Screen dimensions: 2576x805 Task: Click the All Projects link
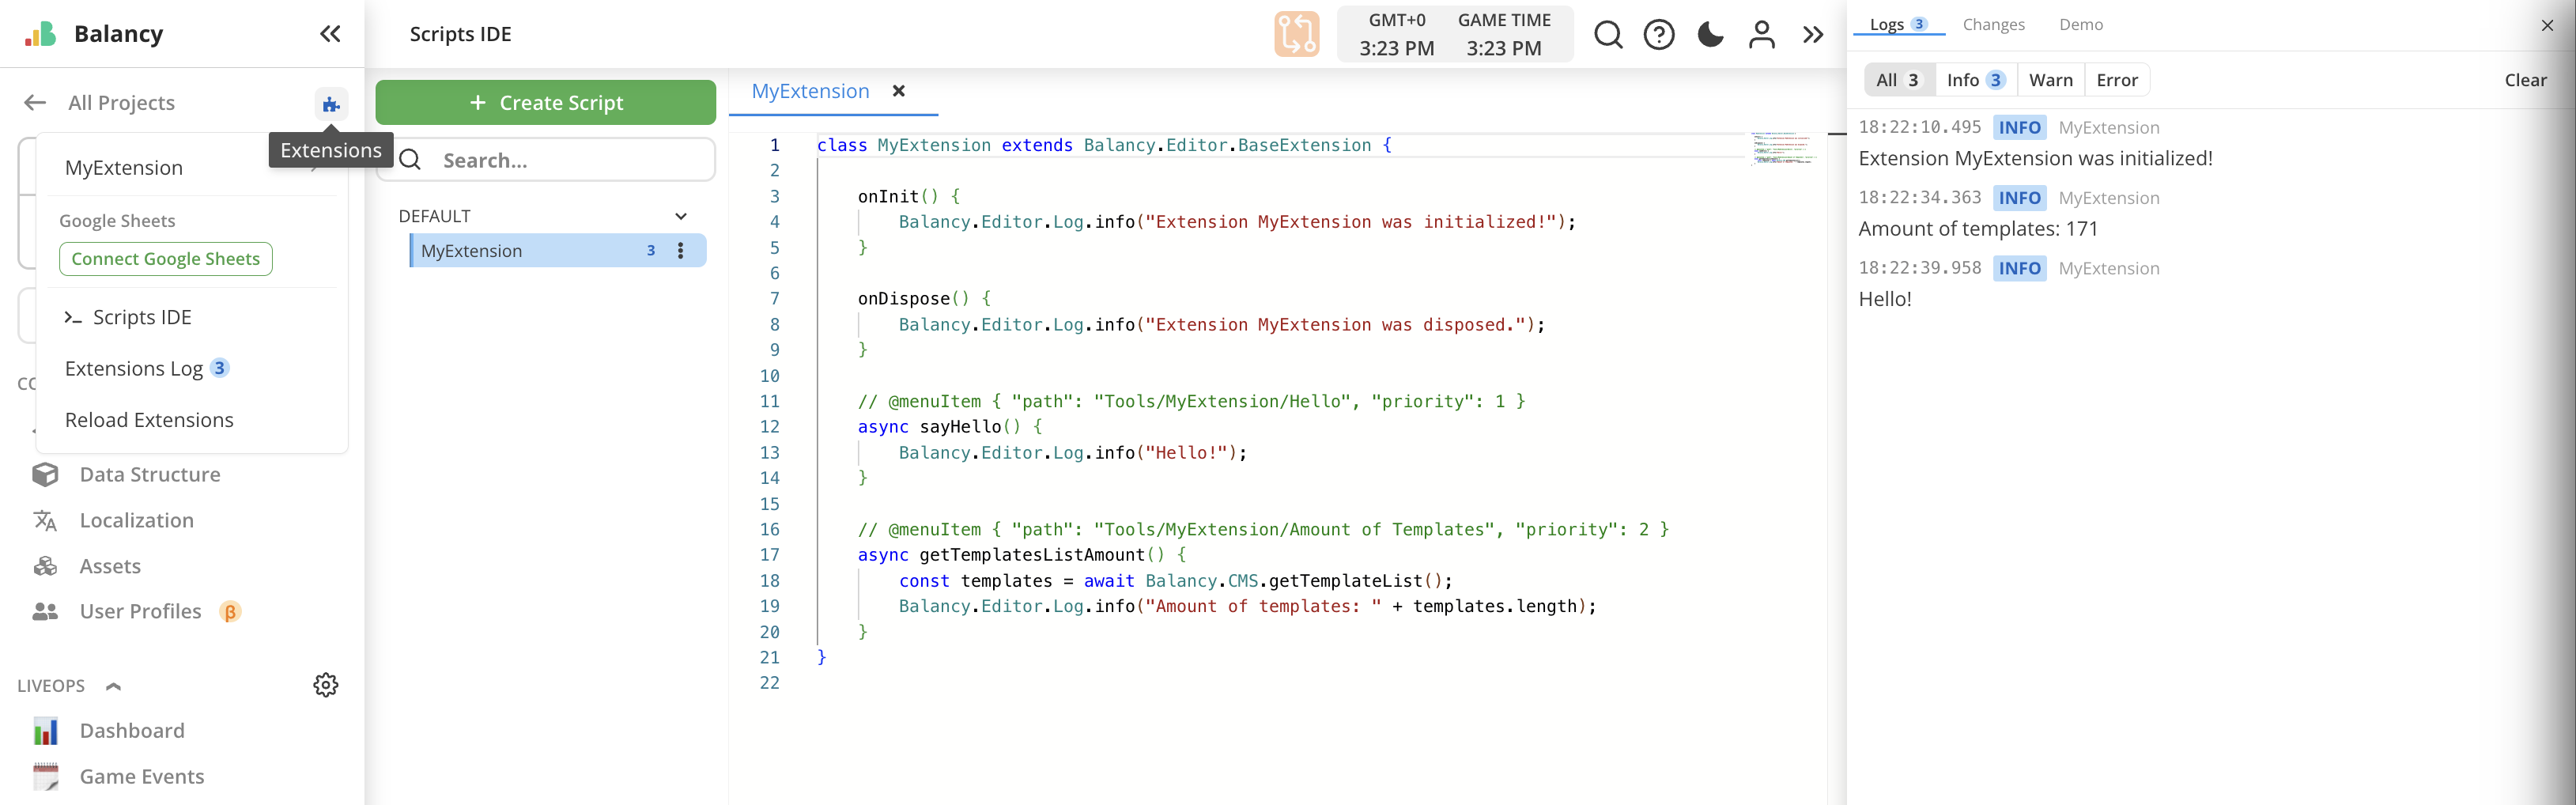pyautogui.click(x=121, y=102)
